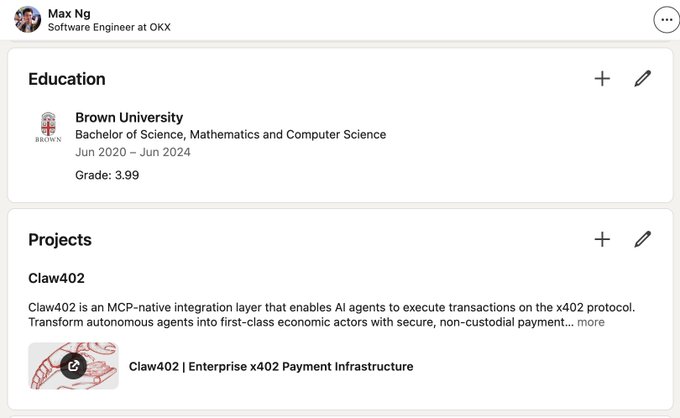Click the Projects section heading
Screen dimensions: 680x418
(x=60, y=239)
